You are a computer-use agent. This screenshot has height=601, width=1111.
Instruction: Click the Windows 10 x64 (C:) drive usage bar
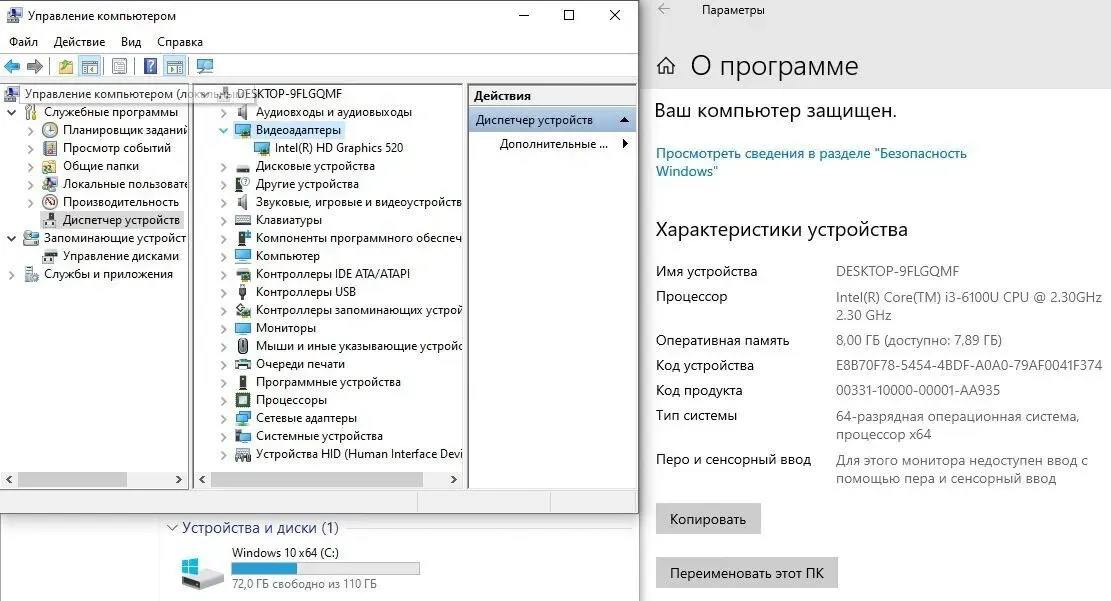(325, 568)
